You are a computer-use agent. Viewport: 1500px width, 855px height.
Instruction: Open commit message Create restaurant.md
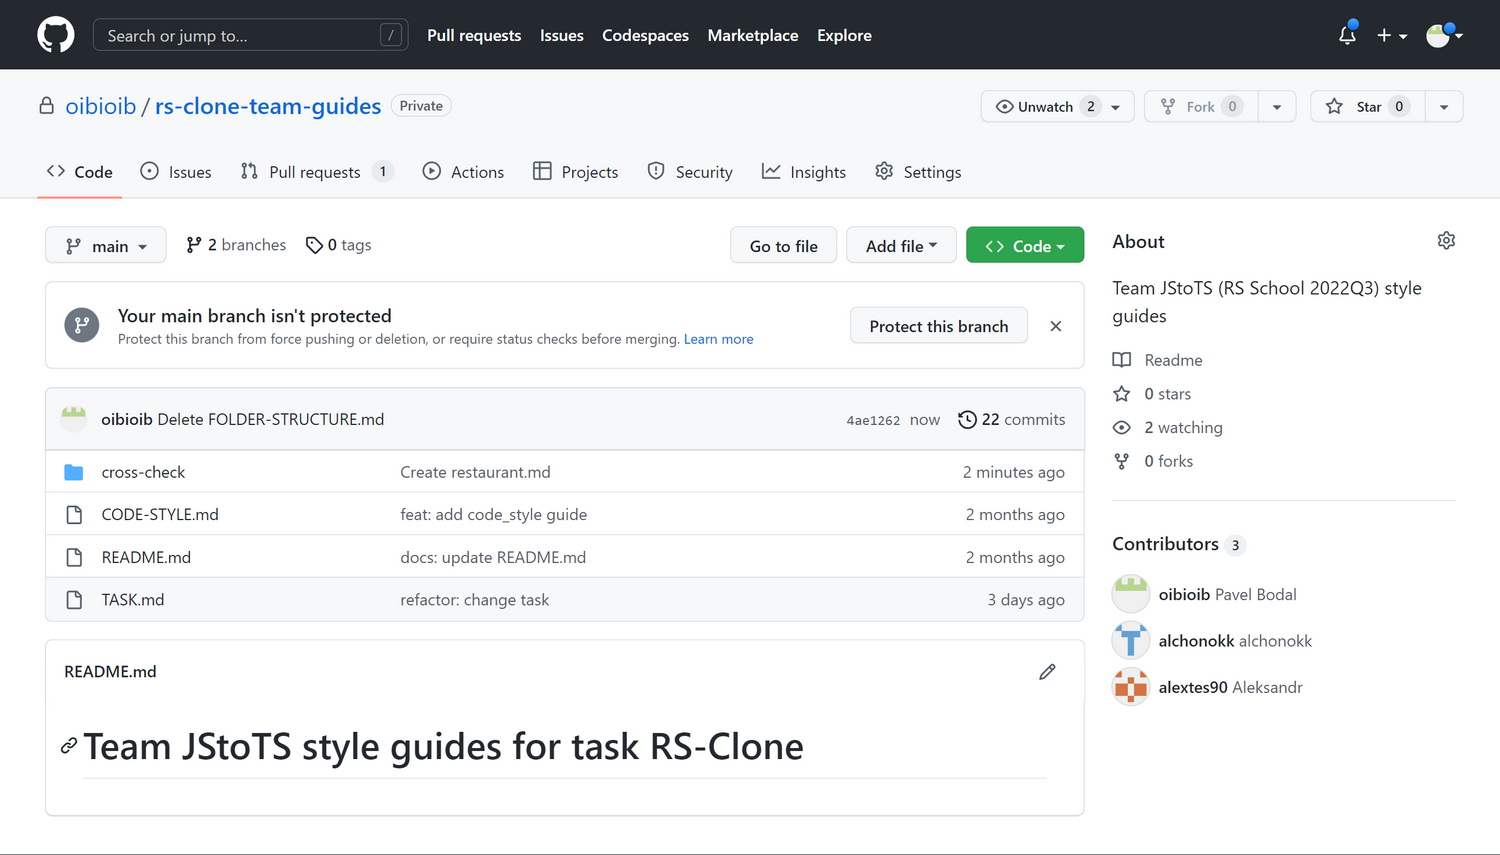tap(475, 472)
